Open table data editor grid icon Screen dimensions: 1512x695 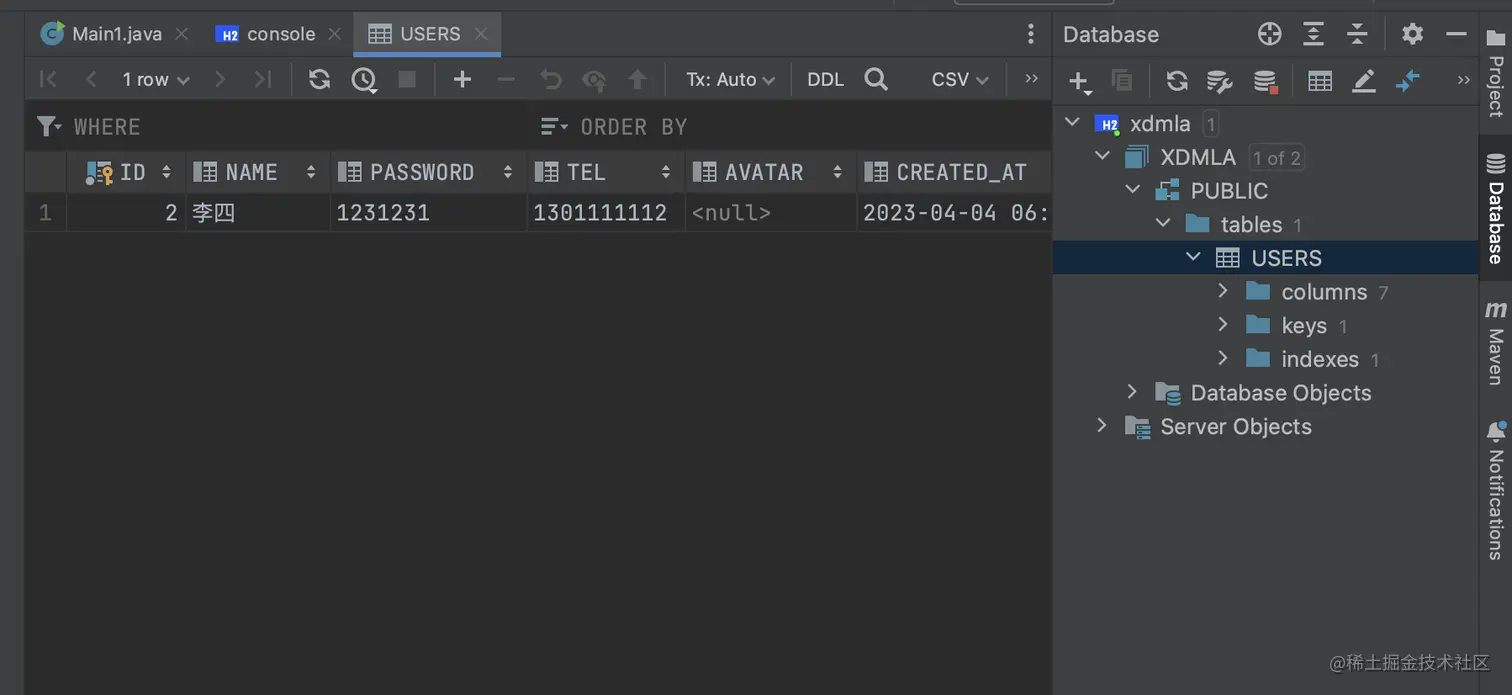pyautogui.click(x=1320, y=81)
